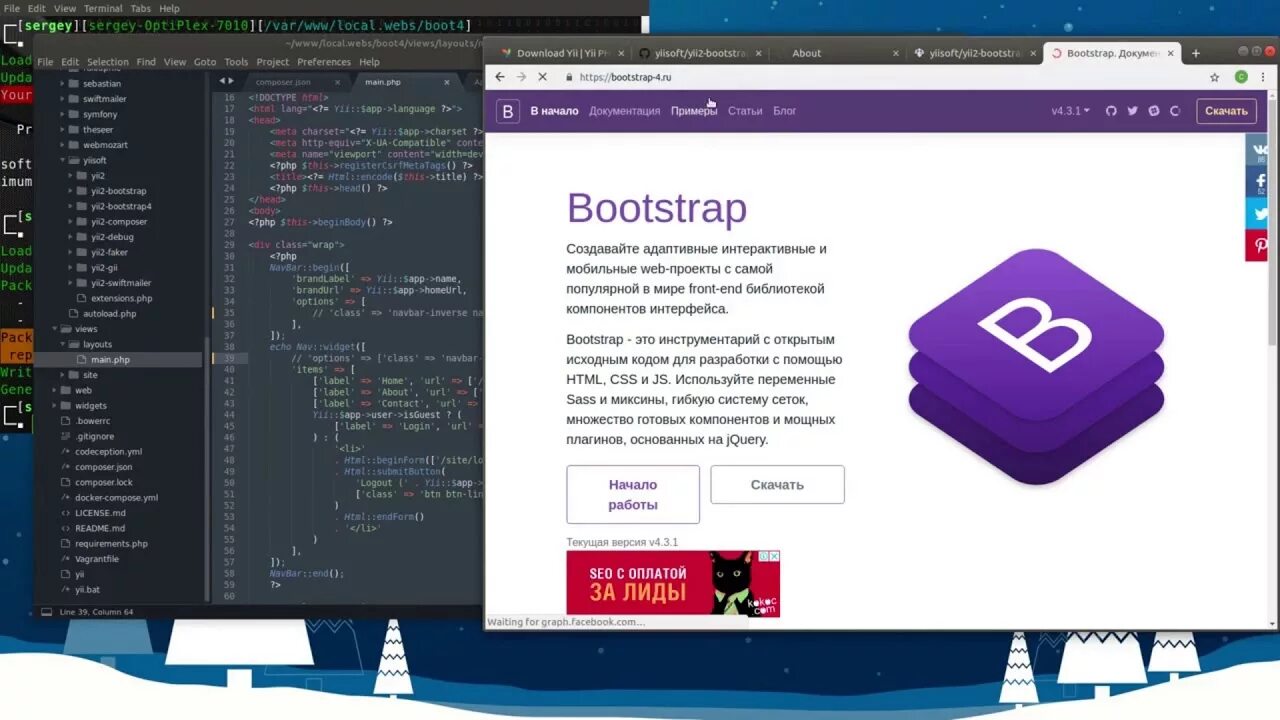
Task: Collapse the views folder
Action: pos(55,329)
